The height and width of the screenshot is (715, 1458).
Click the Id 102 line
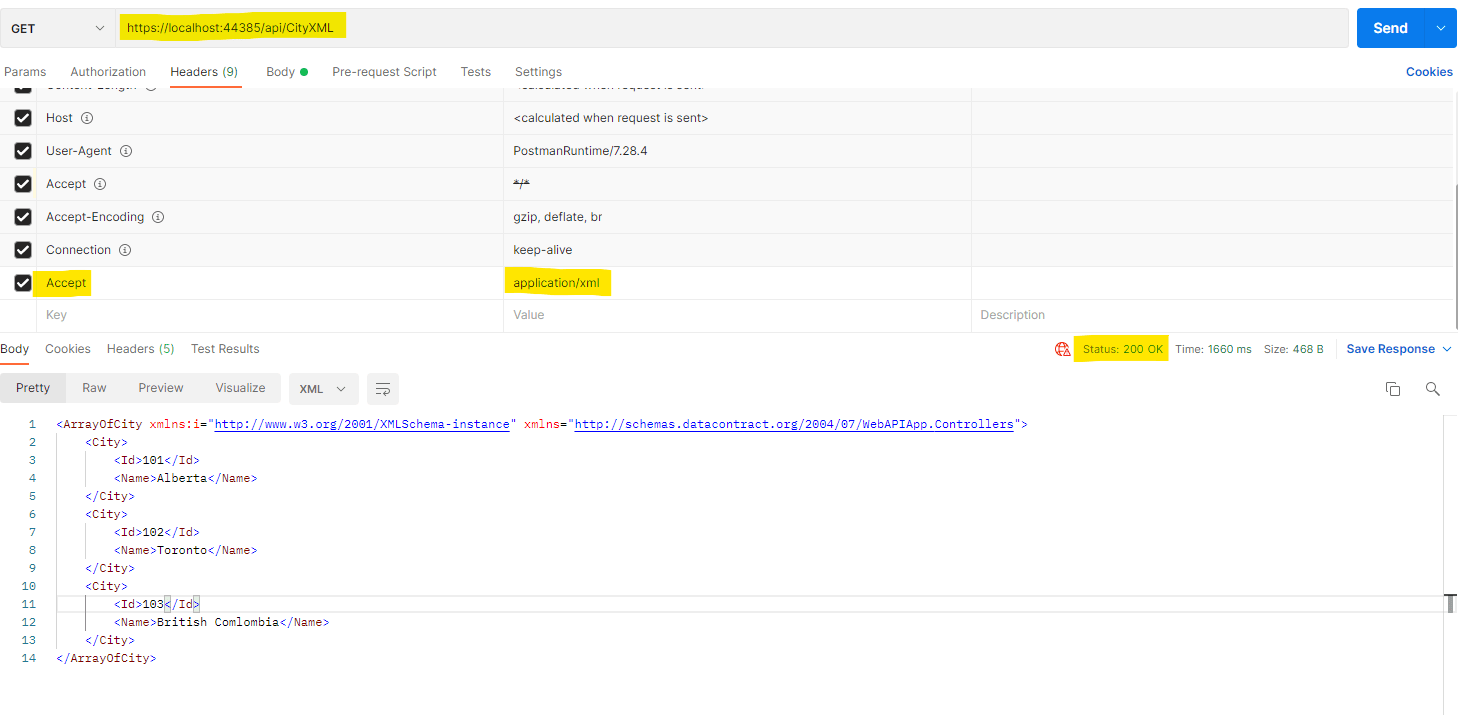[x=157, y=532]
